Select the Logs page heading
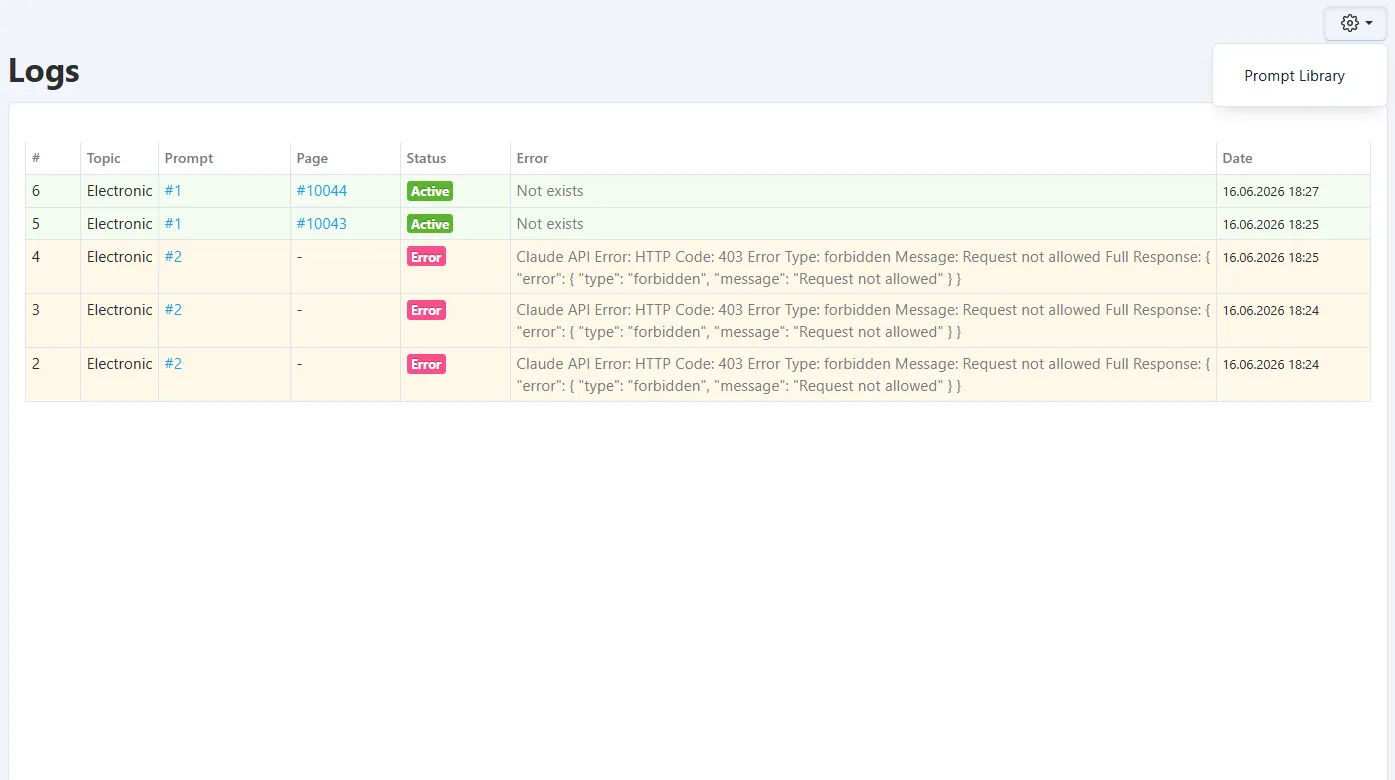This screenshot has width=1395, height=780. pos(44,71)
